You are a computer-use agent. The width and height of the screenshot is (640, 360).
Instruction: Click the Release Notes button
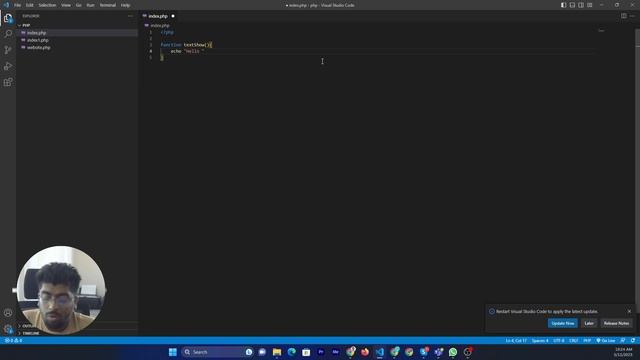pos(616,323)
